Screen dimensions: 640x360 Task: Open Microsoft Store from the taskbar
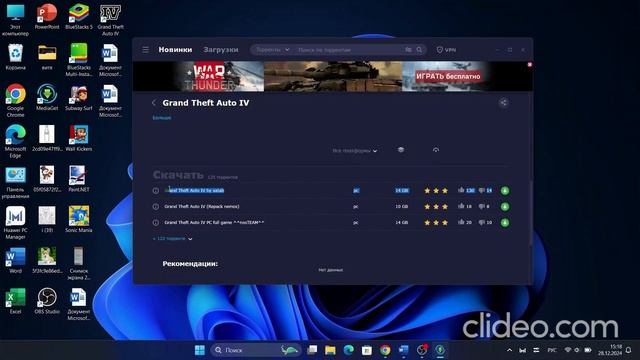click(x=367, y=350)
